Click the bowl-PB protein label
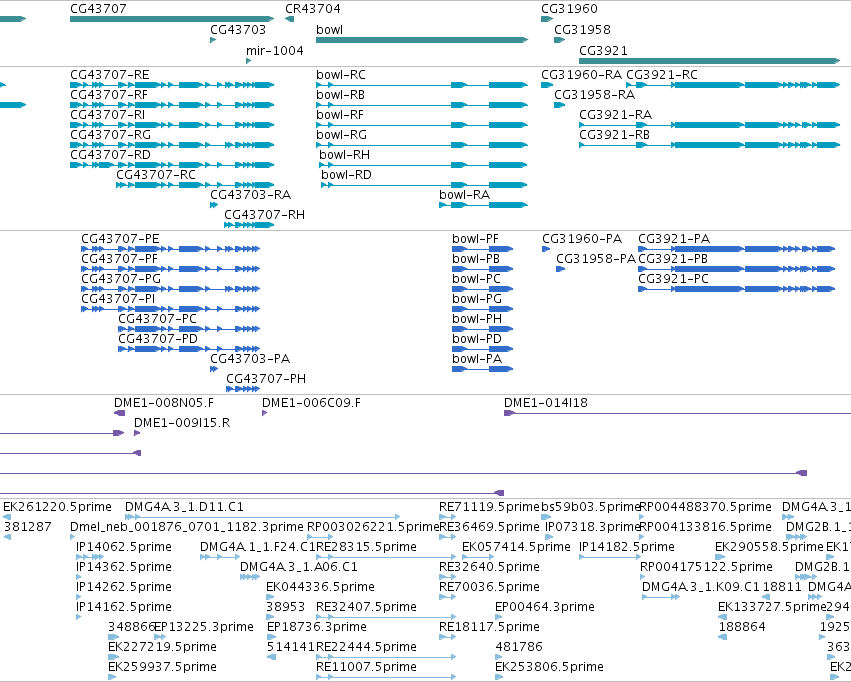The height and width of the screenshot is (682, 851). (476, 259)
